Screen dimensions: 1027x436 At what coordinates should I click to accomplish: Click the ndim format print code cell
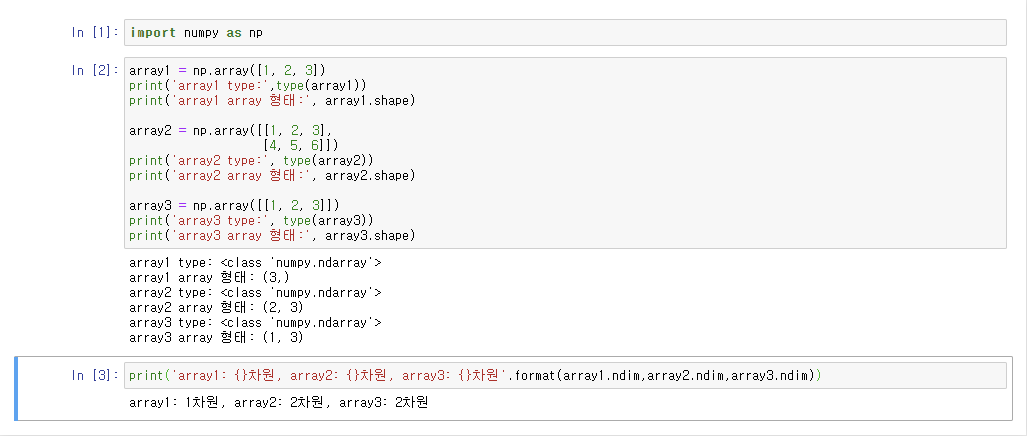pos(565,375)
